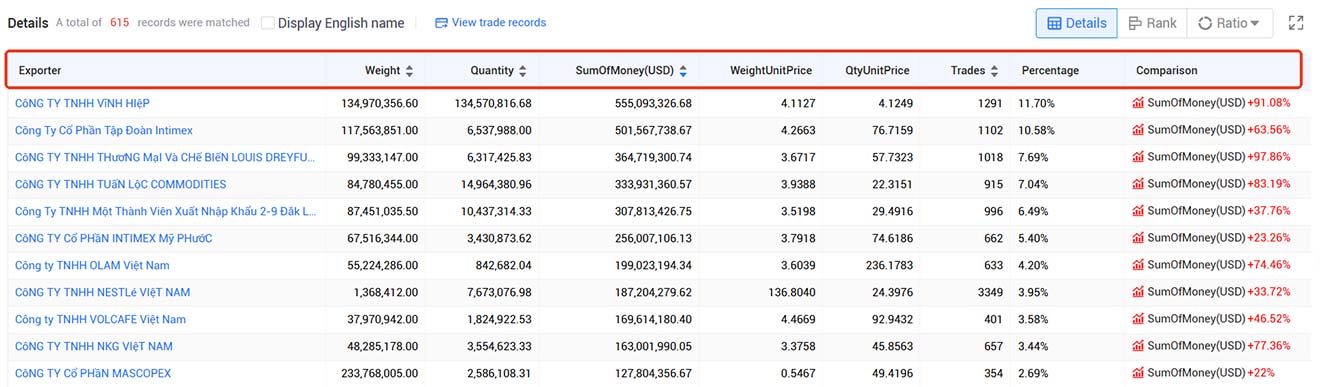Sort table by Weight column arrows
The height and width of the screenshot is (387, 1320).
point(410,71)
